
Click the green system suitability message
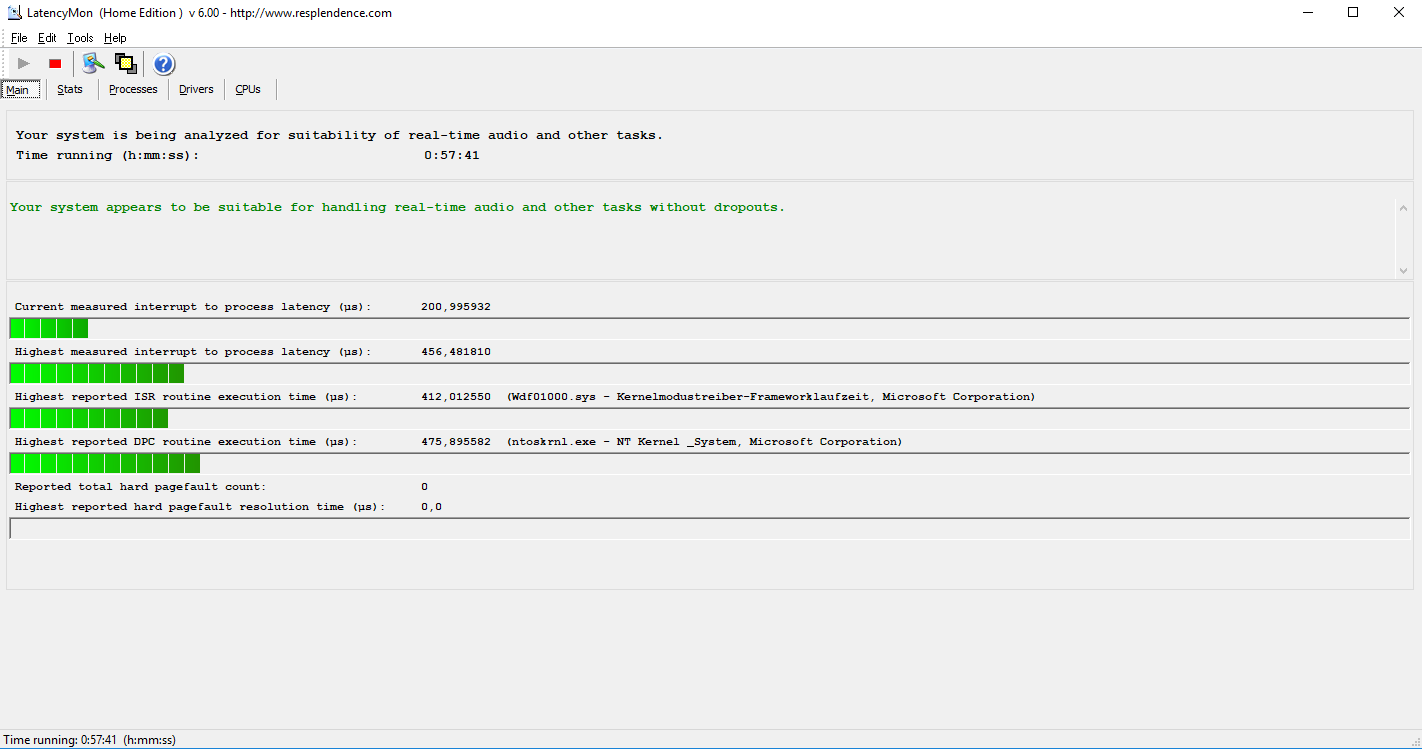(x=397, y=207)
